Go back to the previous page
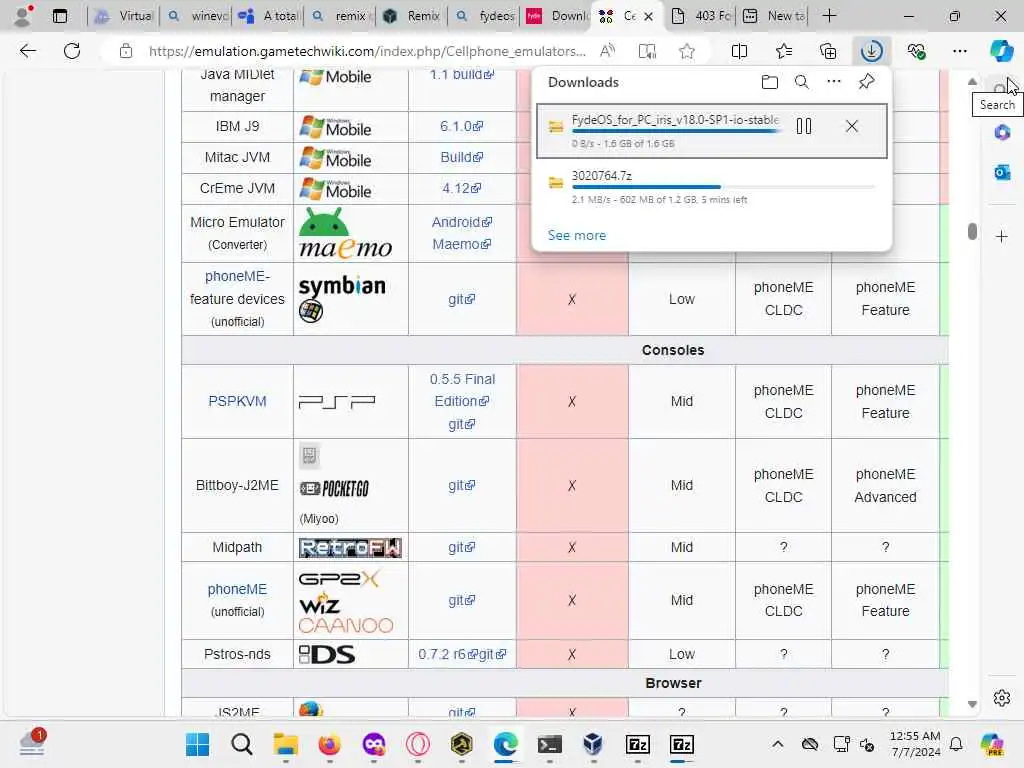1024x768 pixels. [27, 51]
